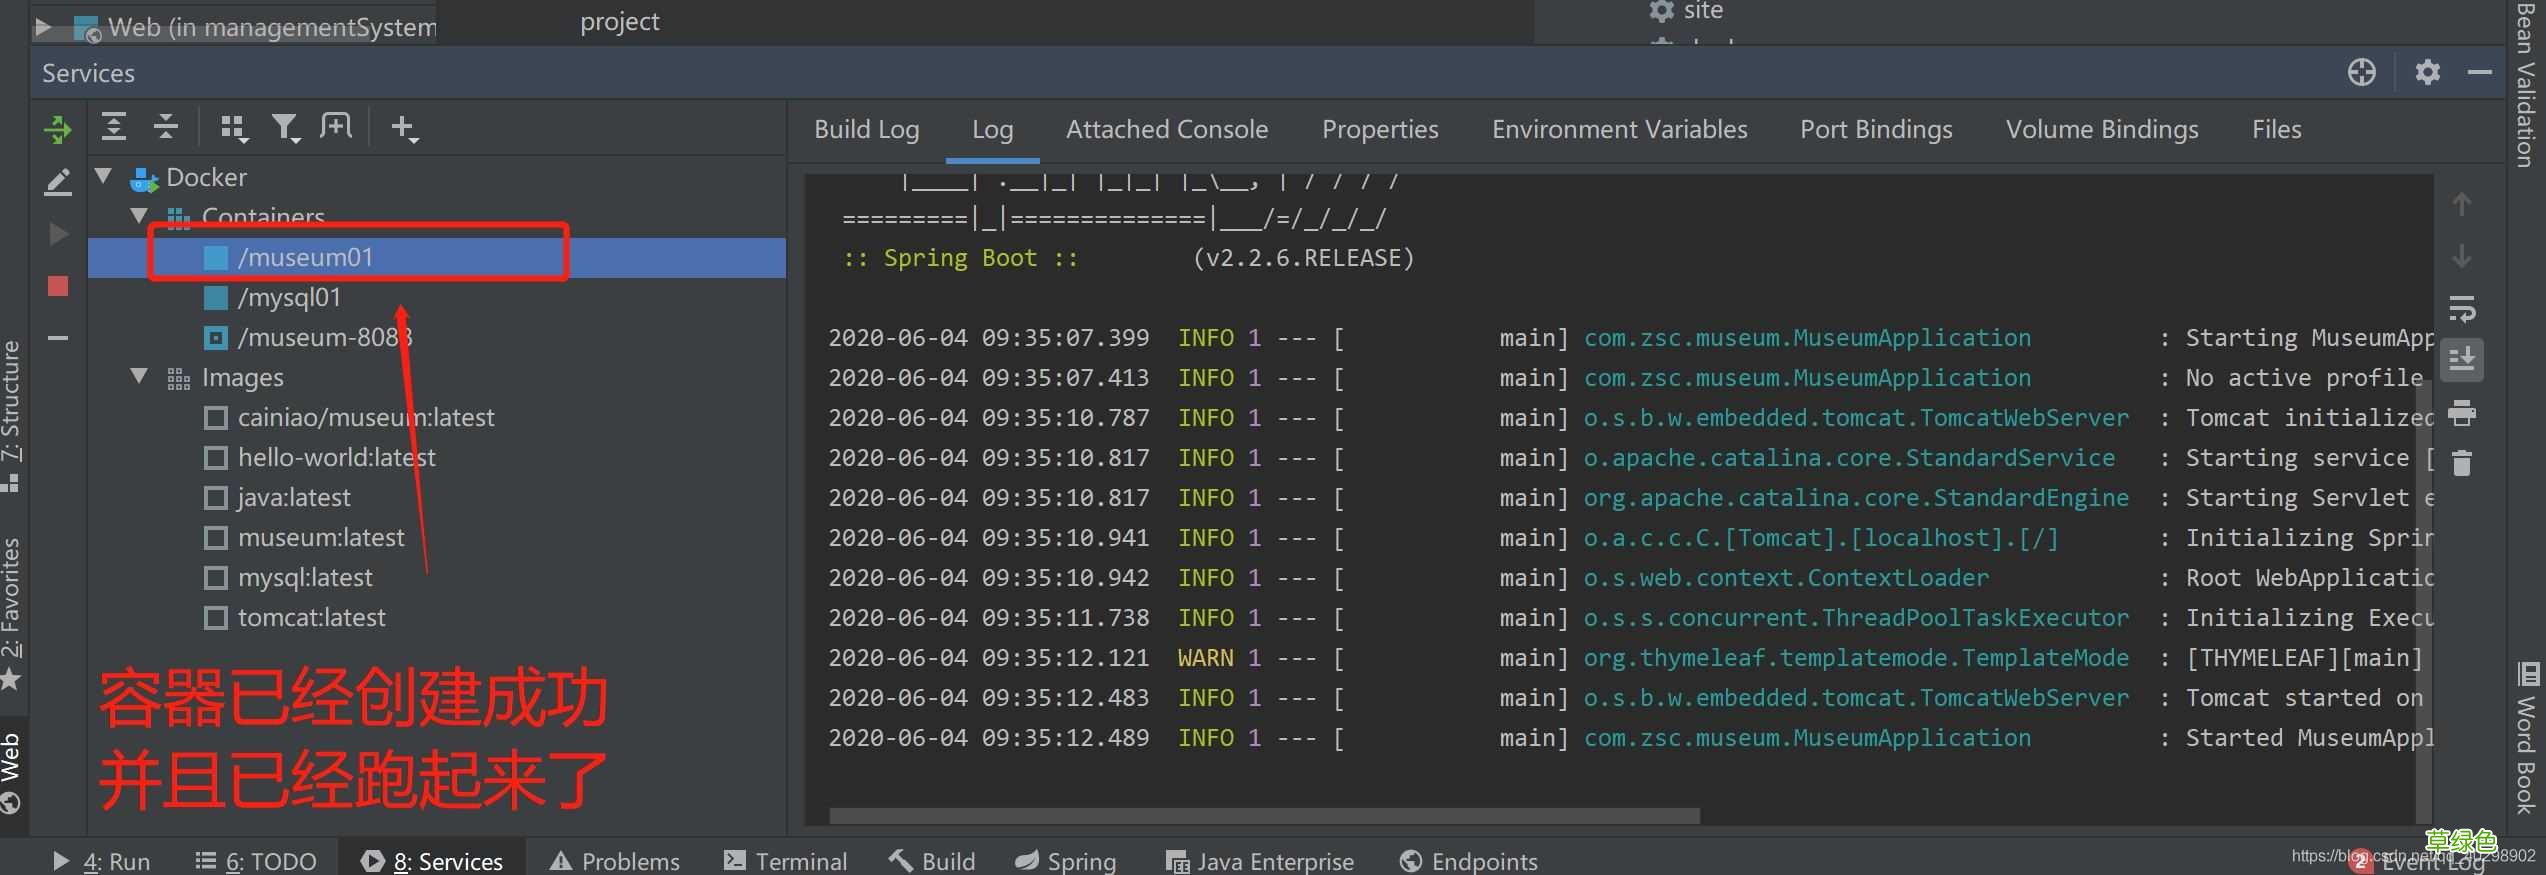The height and width of the screenshot is (875, 2546).
Task: Click the Clear All trash icon
Action: [x=2462, y=463]
